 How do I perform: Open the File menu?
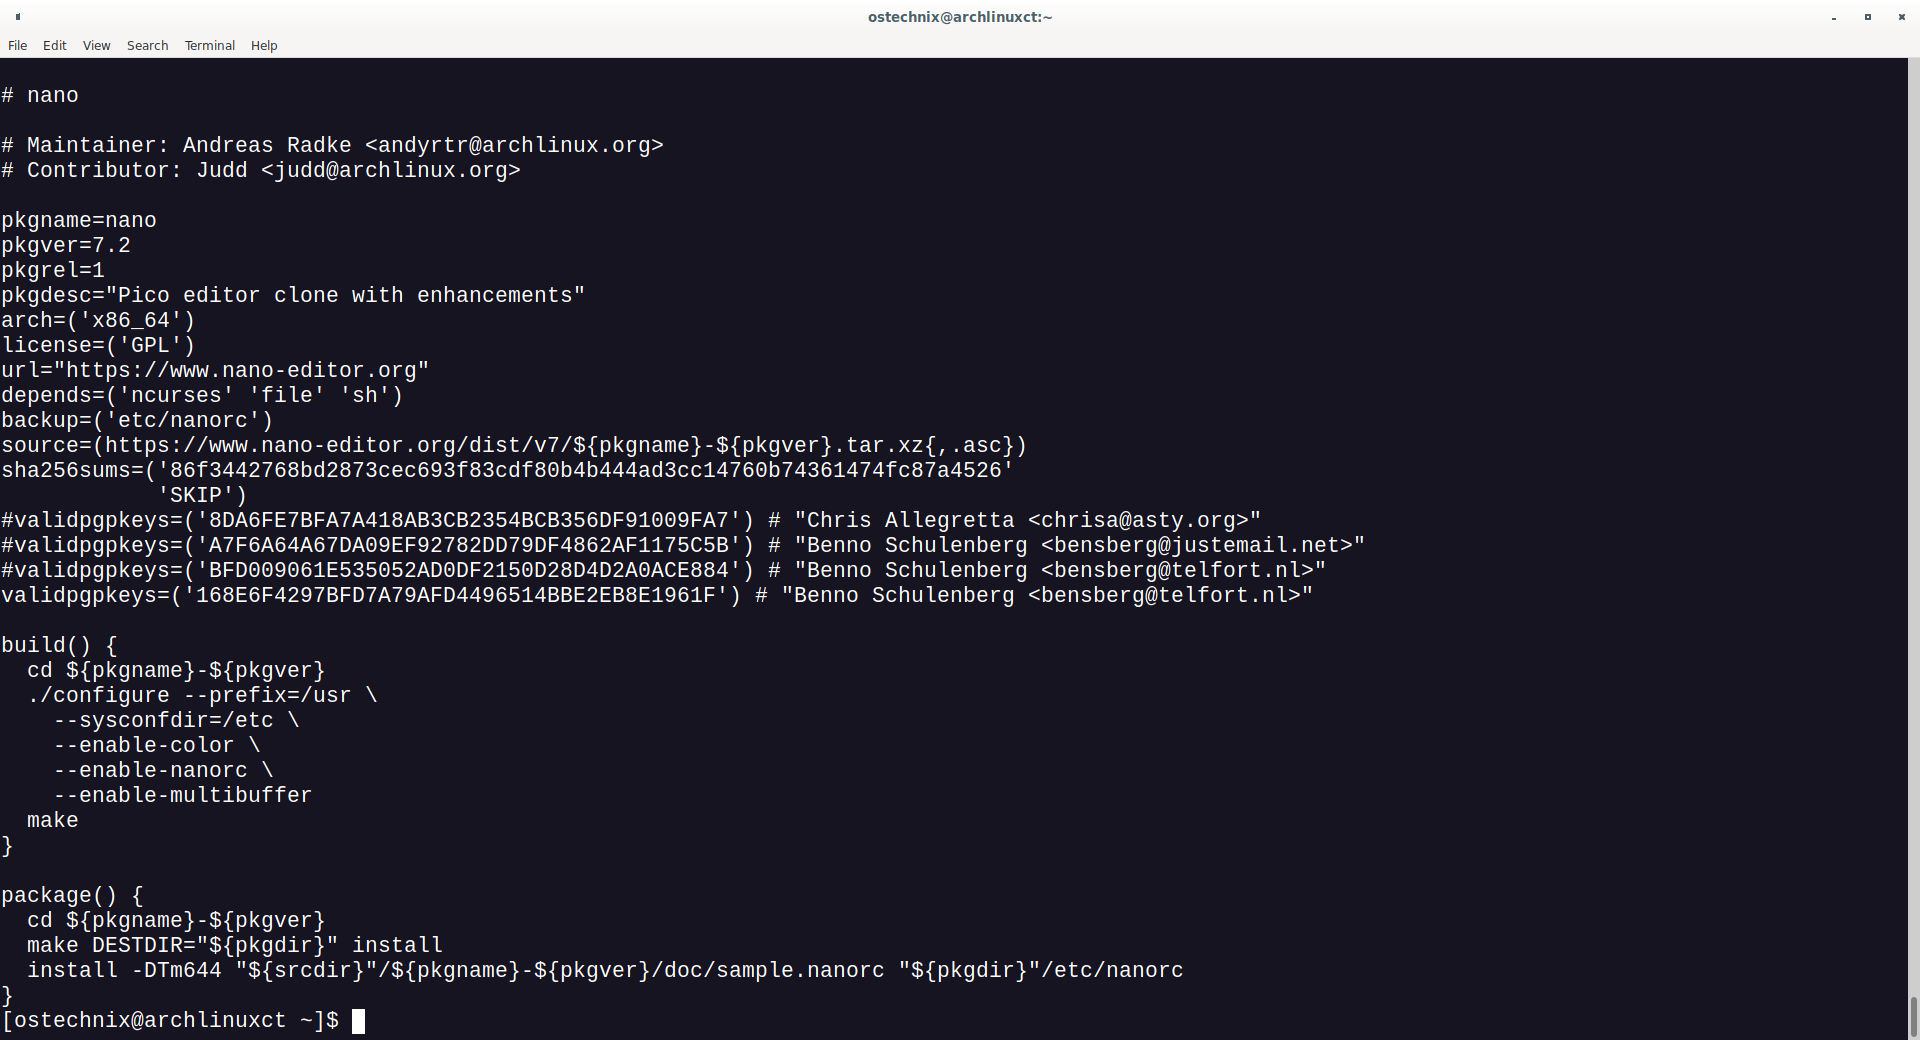pos(17,45)
